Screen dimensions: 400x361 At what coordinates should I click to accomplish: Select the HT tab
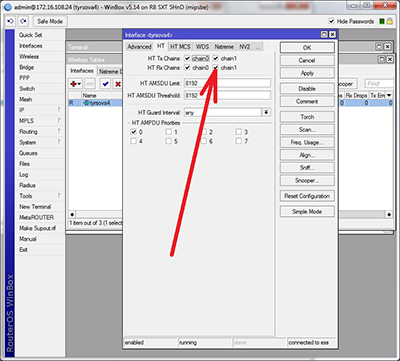pyautogui.click(x=161, y=46)
